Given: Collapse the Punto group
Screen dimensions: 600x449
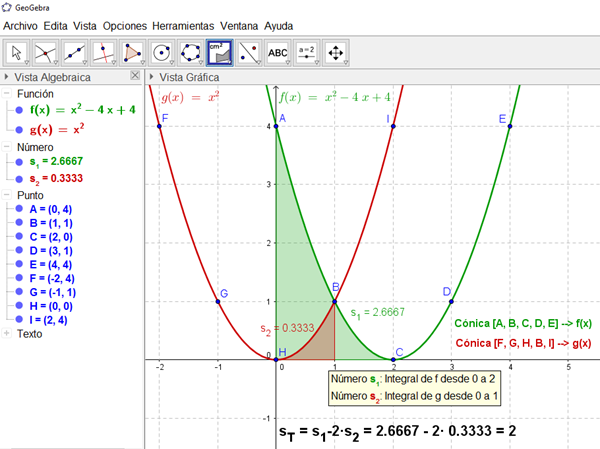Looking at the screenshot, I should pos(8,195).
